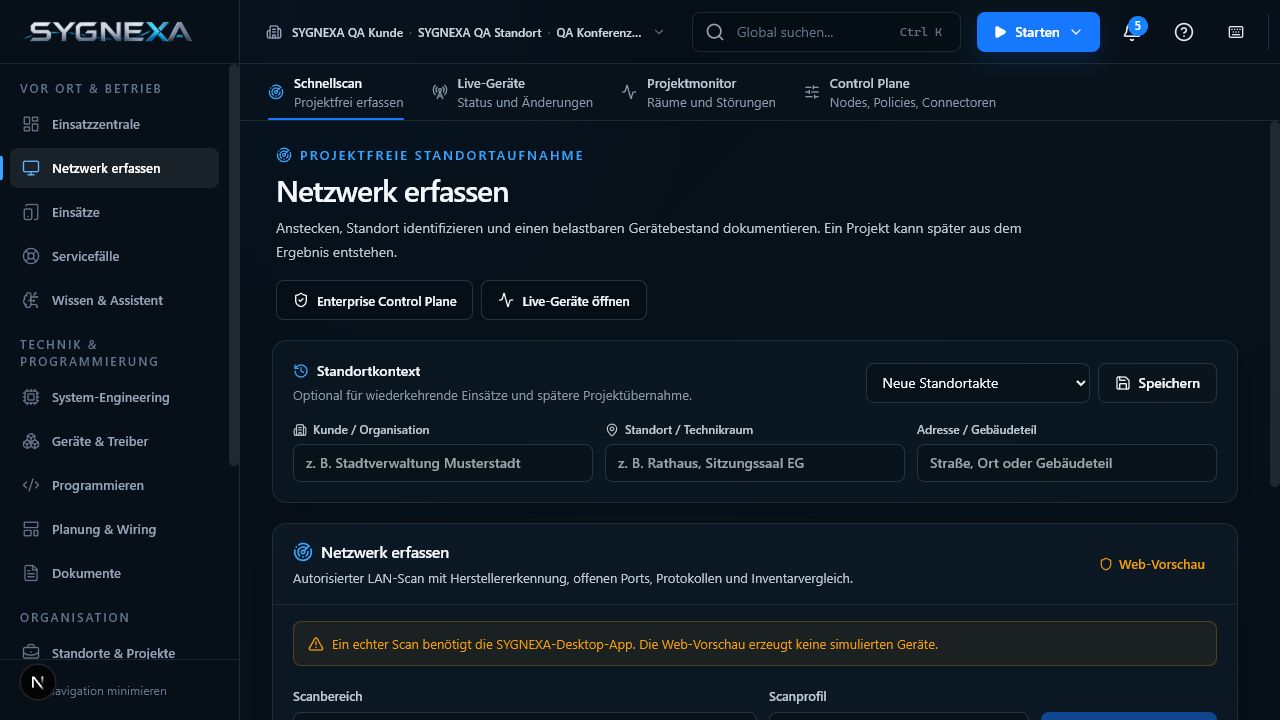Click the SYGNEXA logo
This screenshot has width=1280, height=720.
[109, 31]
